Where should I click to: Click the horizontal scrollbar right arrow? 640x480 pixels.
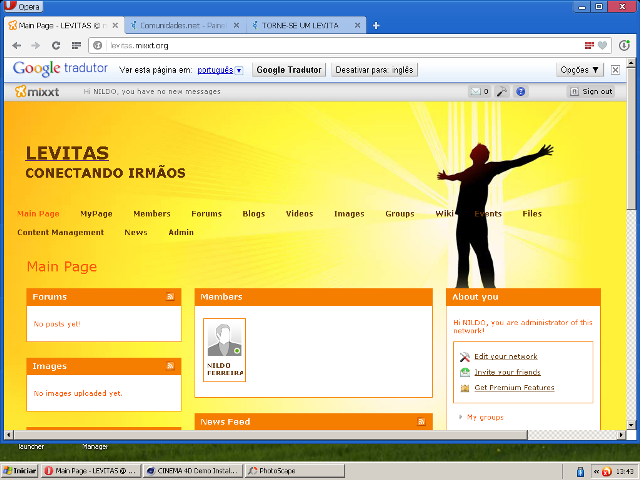tap(621, 435)
